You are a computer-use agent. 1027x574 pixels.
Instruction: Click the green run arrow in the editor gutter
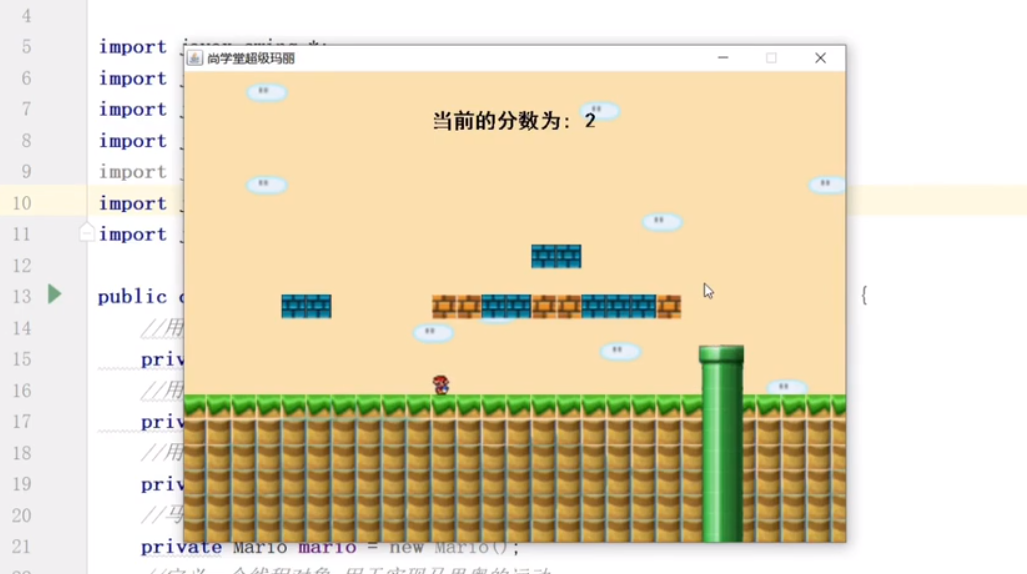pyautogui.click(x=55, y=294)
